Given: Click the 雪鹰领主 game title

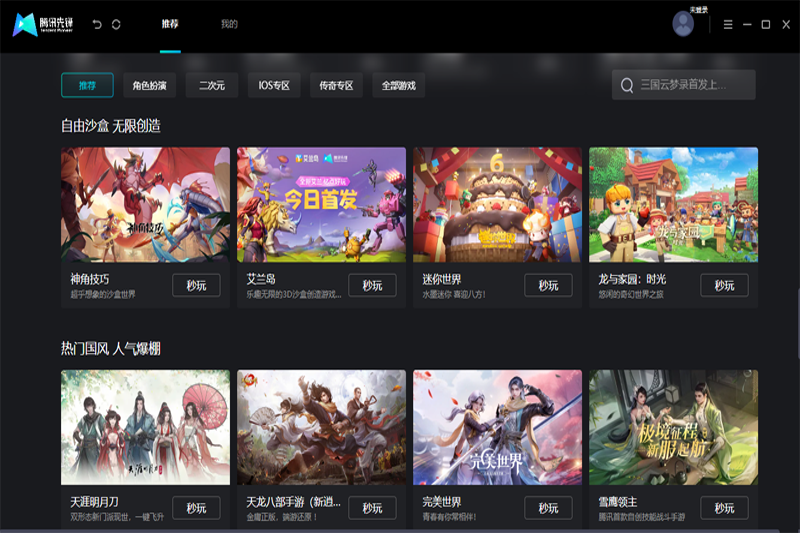Looking at the screenshot, I should click(618, 502).
